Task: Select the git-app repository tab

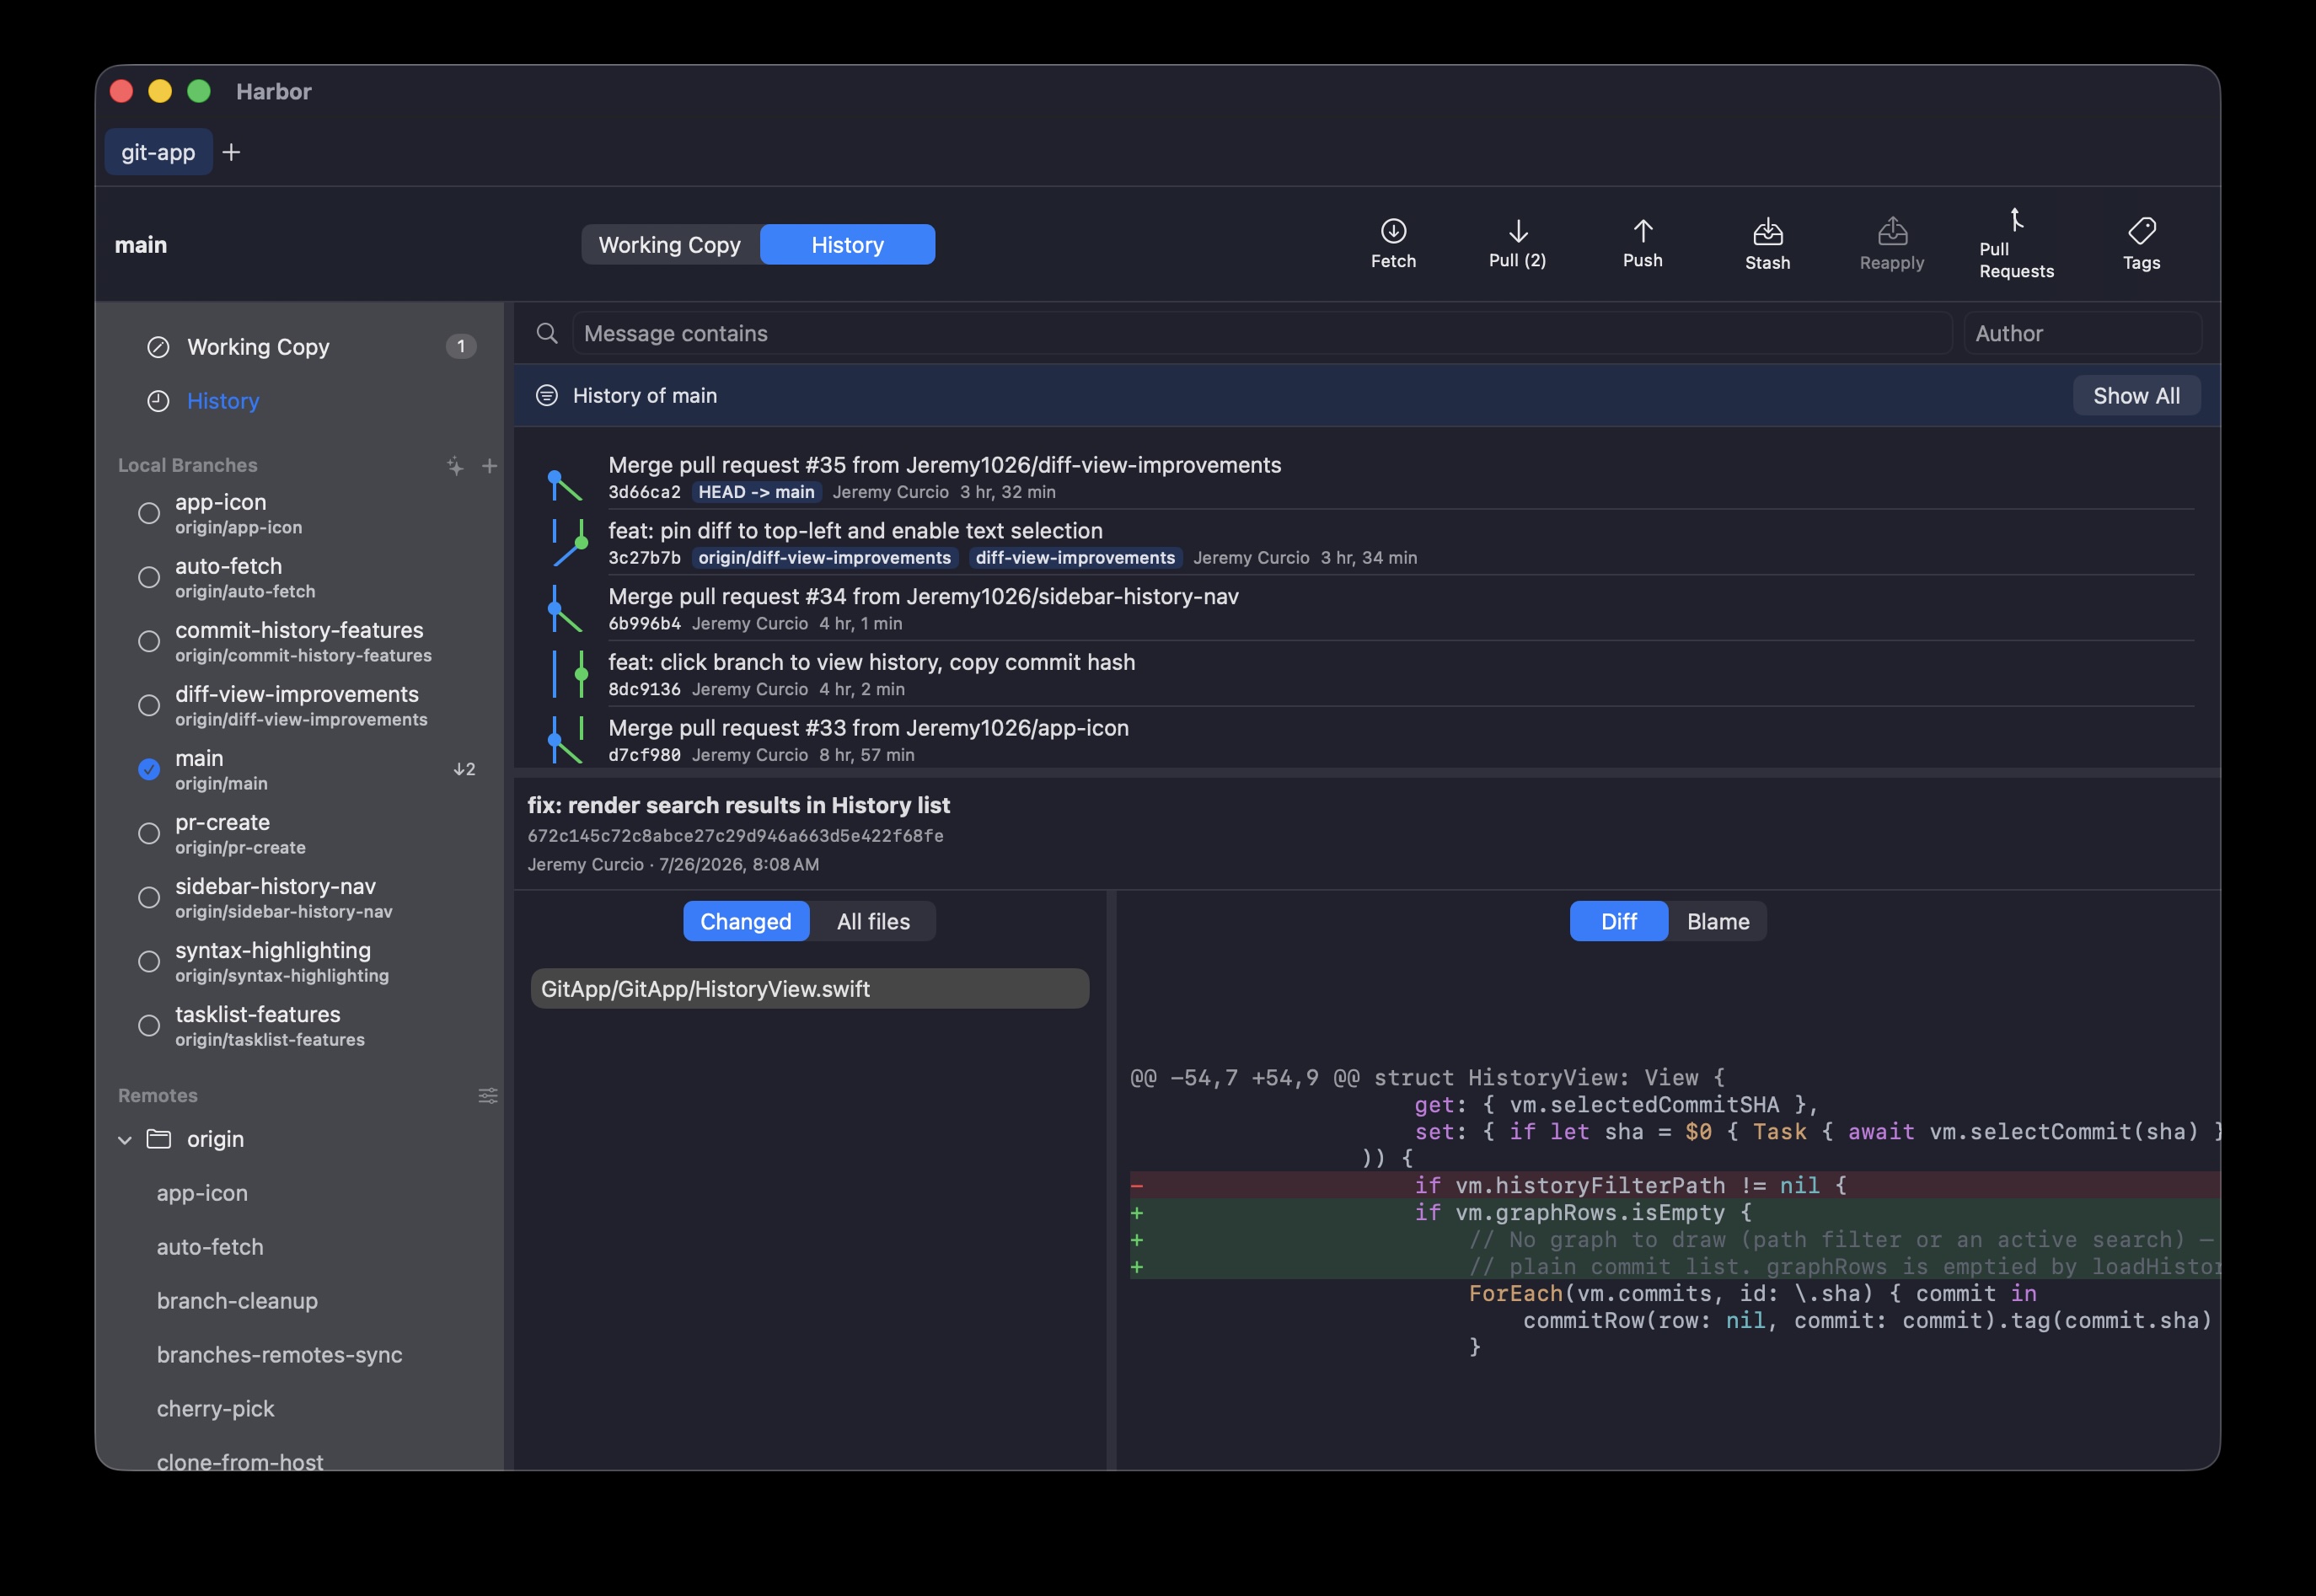Action: (158, 152)
